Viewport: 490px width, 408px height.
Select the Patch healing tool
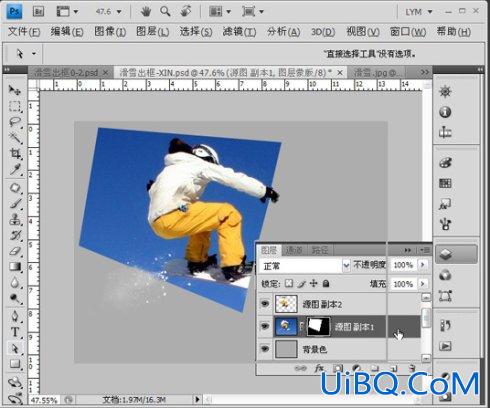click(x=15, y=188)
